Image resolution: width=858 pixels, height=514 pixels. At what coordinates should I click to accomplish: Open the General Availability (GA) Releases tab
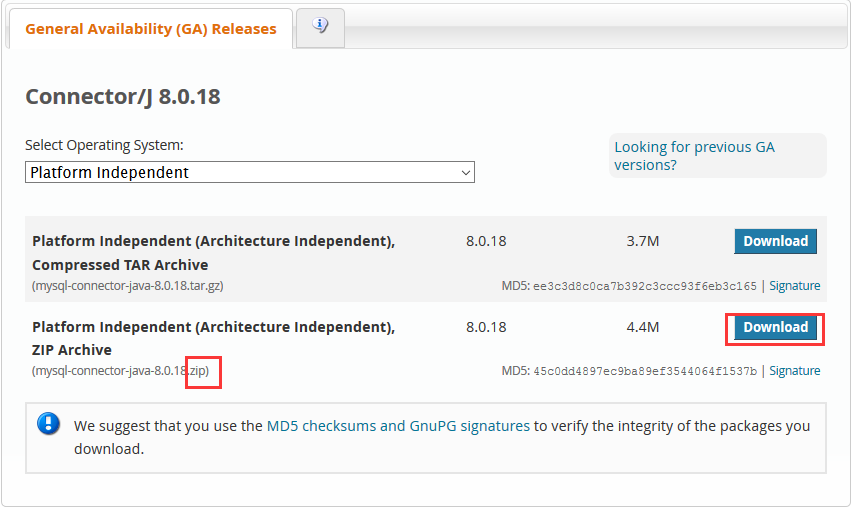(150, 29)
